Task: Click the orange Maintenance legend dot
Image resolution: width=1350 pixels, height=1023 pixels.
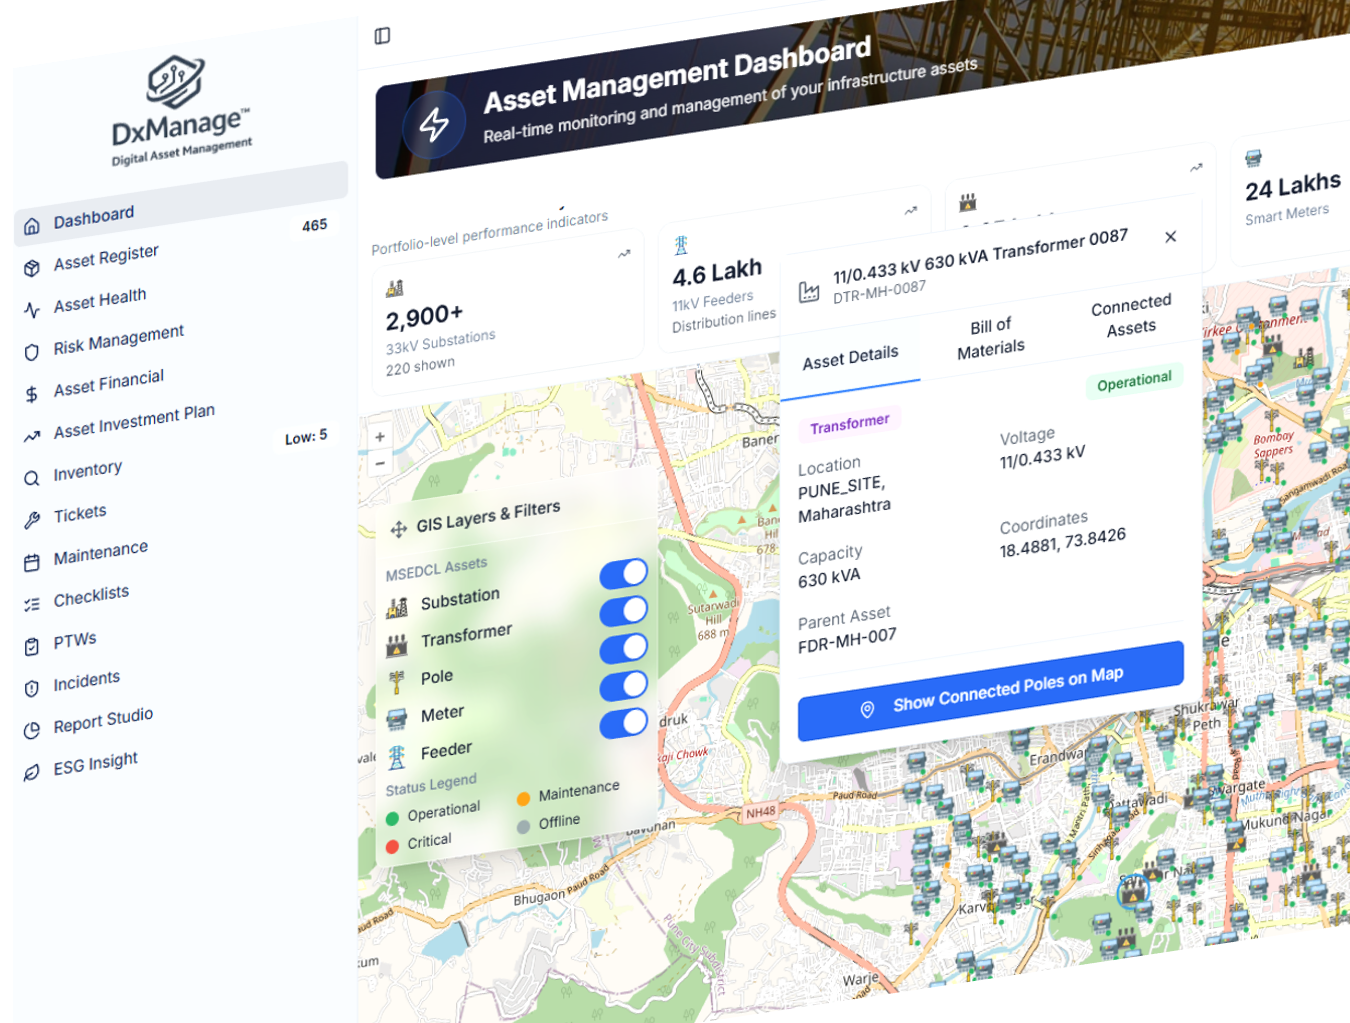Action: pyautogui.click(x=523, y=798)
